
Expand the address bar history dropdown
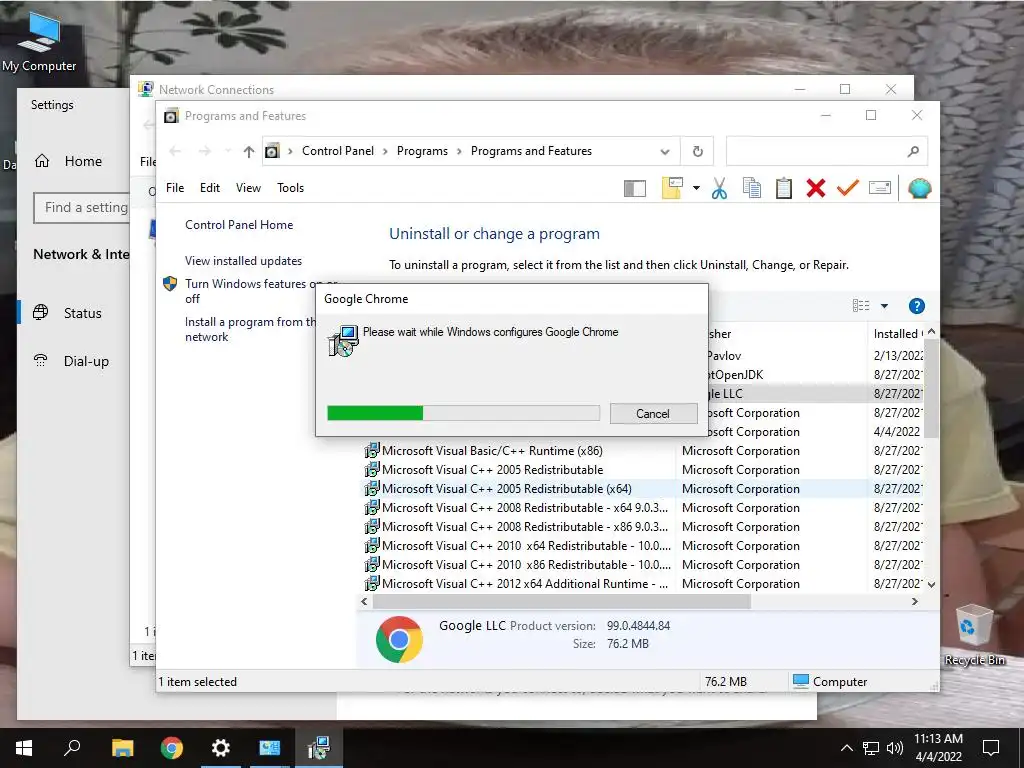click(665, 152)
